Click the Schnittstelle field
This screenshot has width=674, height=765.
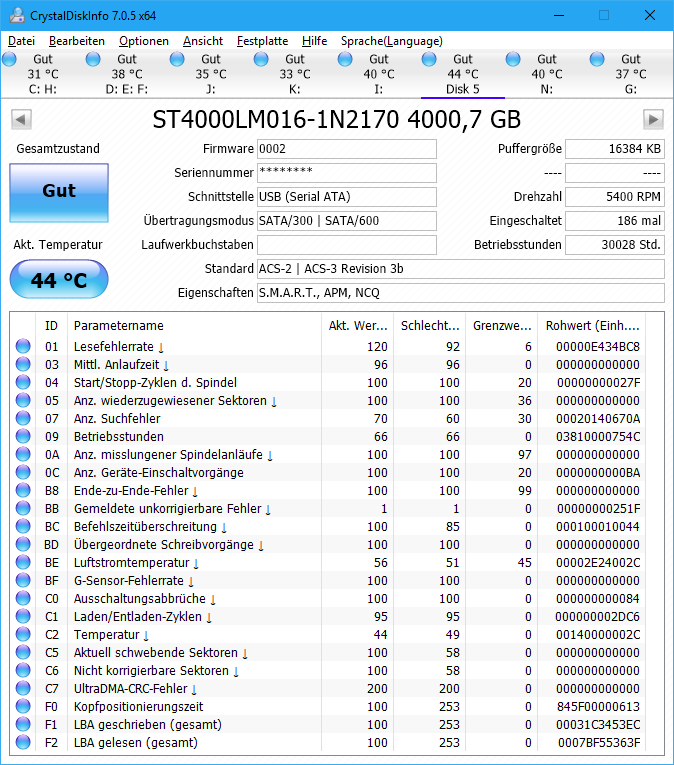[x=347, y=197]
